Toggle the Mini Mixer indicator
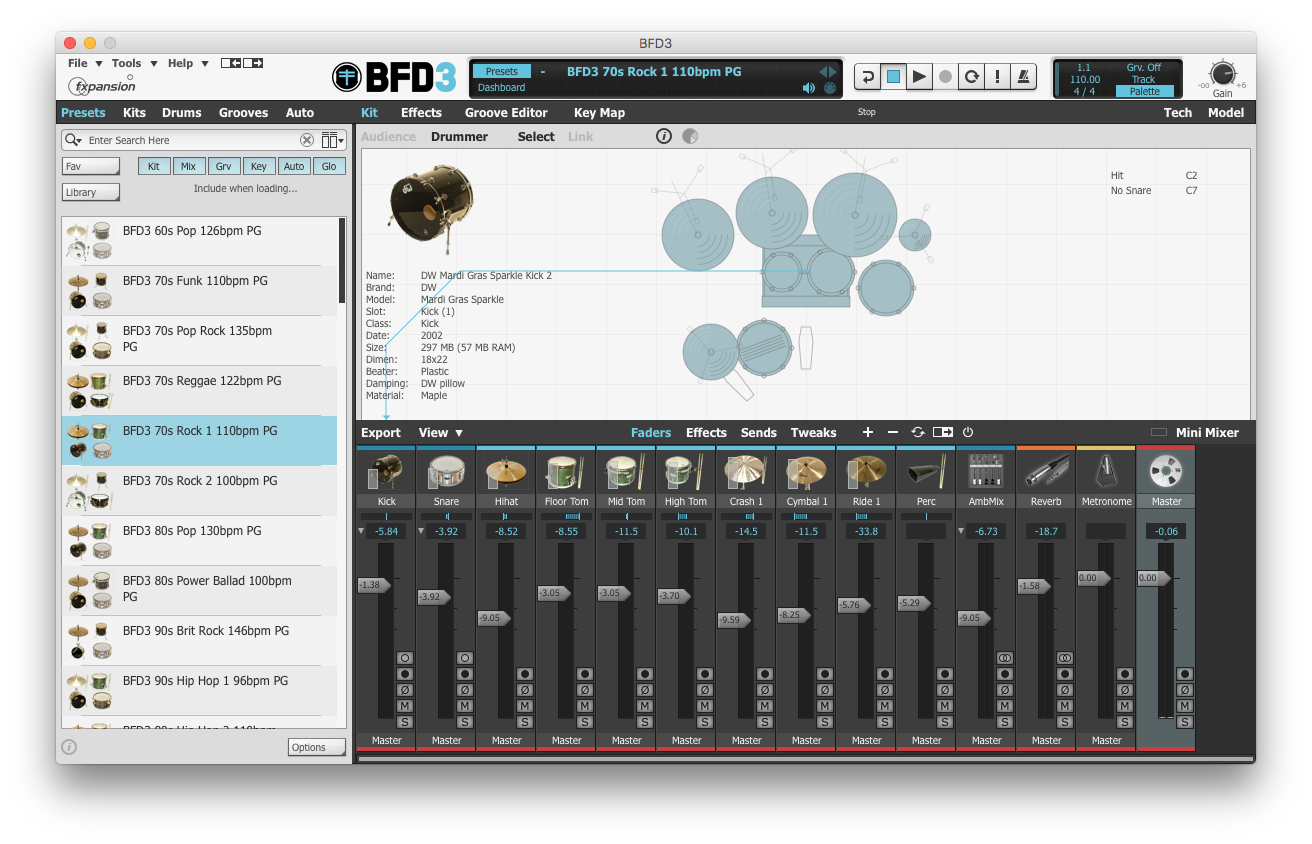Viewport: 1312px width, 844px height. coord(1159,433)
